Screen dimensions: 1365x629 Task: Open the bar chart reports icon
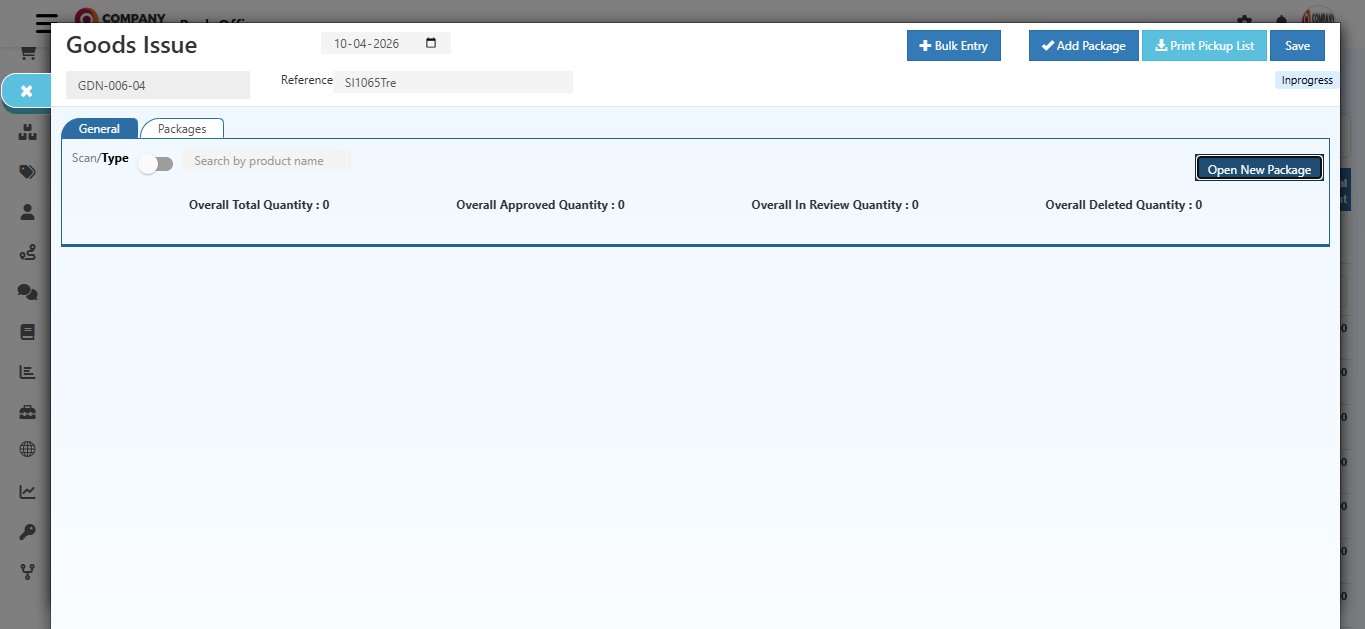click(x=26, y=371)
